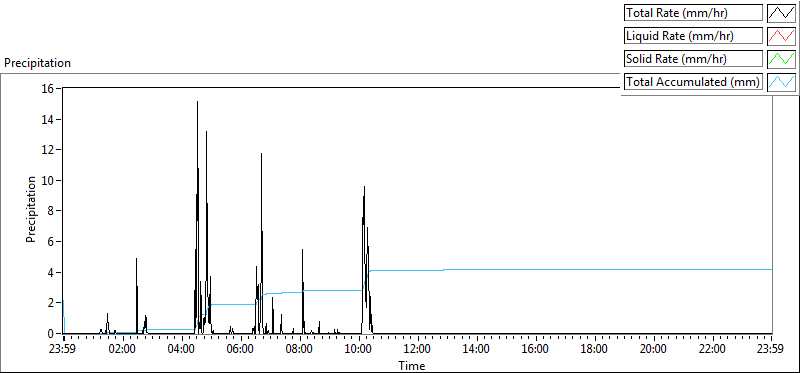
Task: Click the 2 y-axis tick label
Action: point(52,303)
